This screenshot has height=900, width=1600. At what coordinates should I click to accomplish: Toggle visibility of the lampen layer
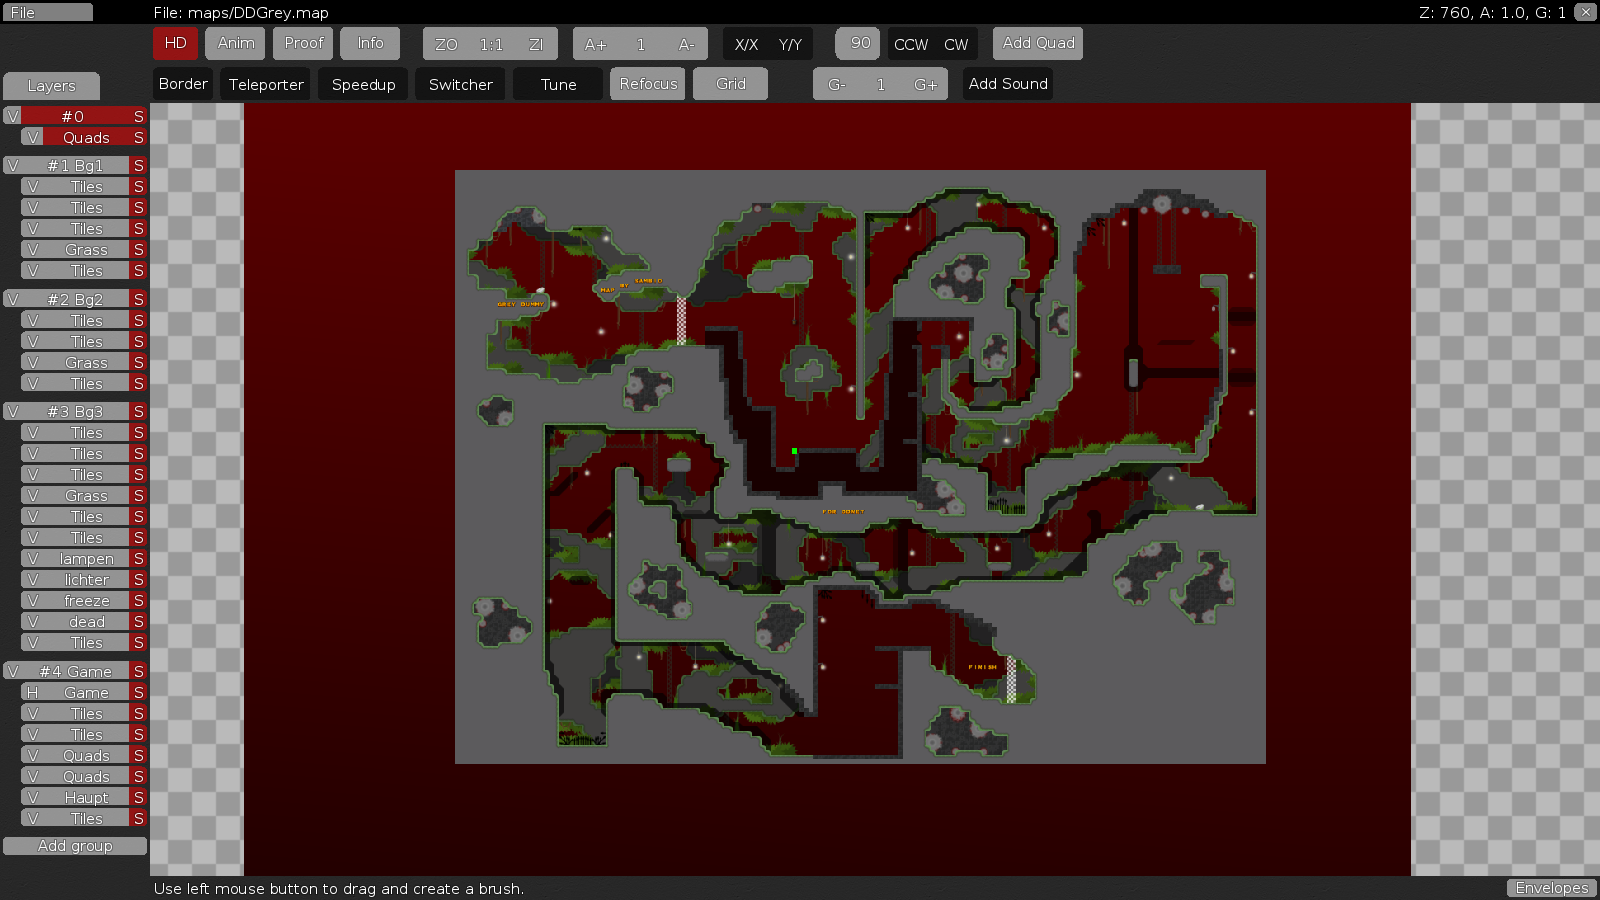click(x=33, y=559)
